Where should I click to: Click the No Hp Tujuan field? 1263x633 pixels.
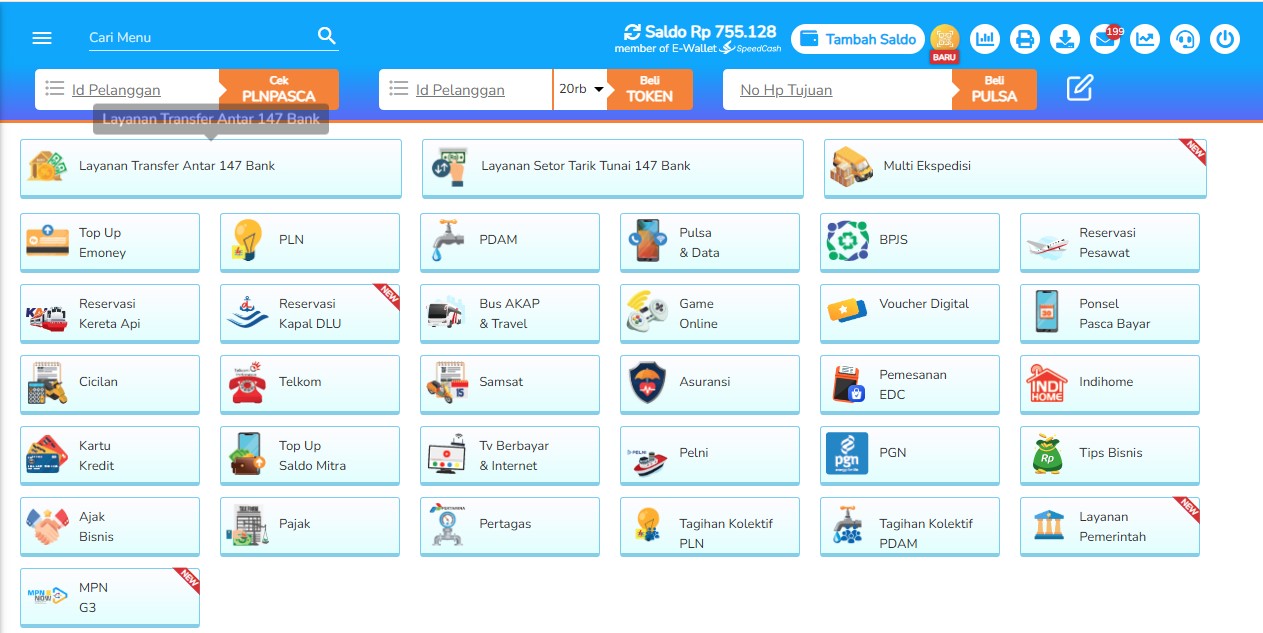tap(836, 90)
